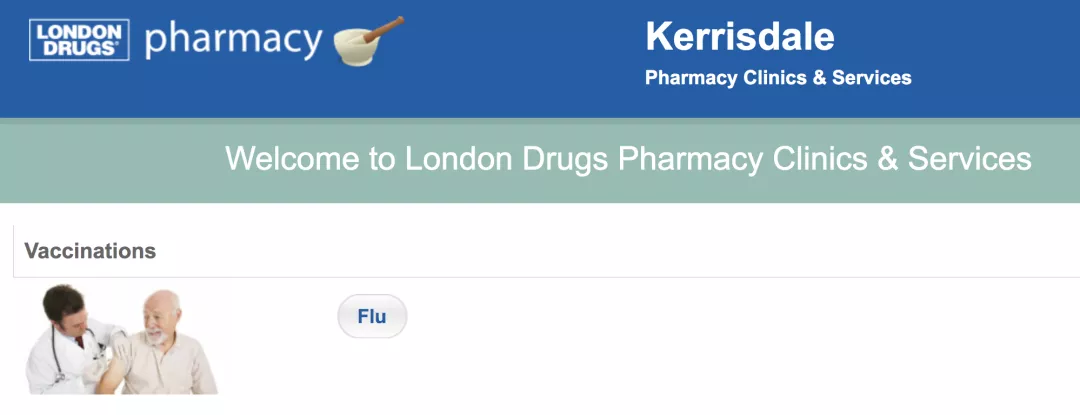
Task: Click the Pharmacy Clinics & Services subtitle
Action: pyautogui.click(x=778, y=78)
